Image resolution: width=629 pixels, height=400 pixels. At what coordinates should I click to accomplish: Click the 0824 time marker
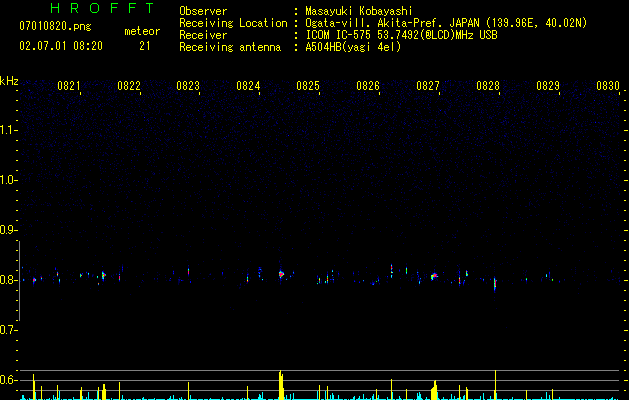(248, 86)
